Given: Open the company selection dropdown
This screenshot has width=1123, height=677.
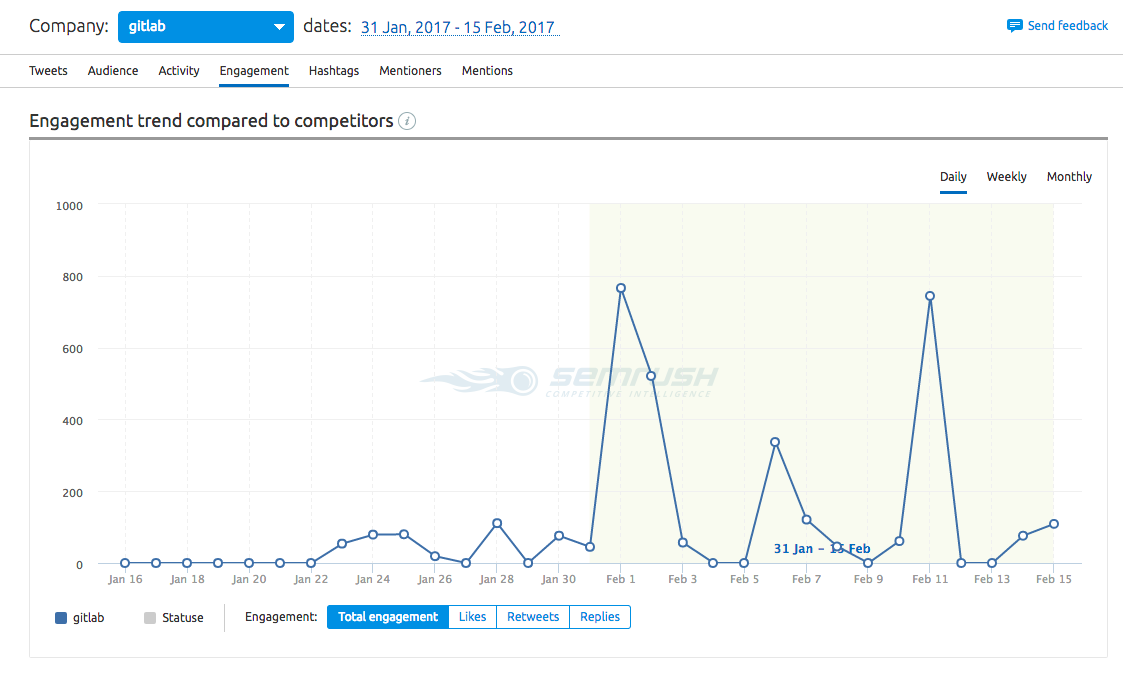Looking at the screenshot, I should click(205, 26).
